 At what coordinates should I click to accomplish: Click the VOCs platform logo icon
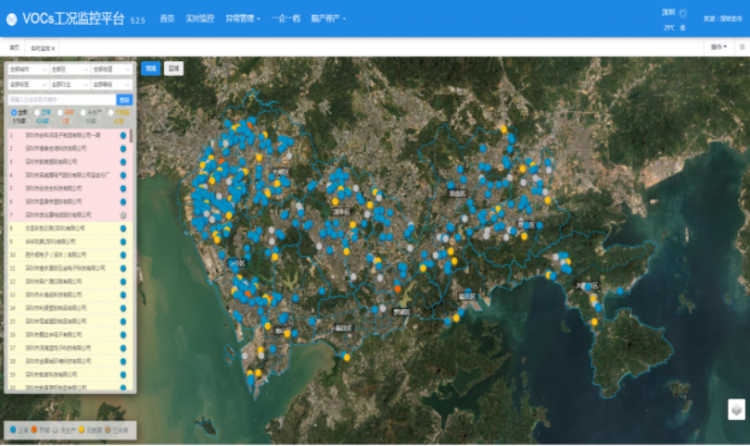pos(11,19)
